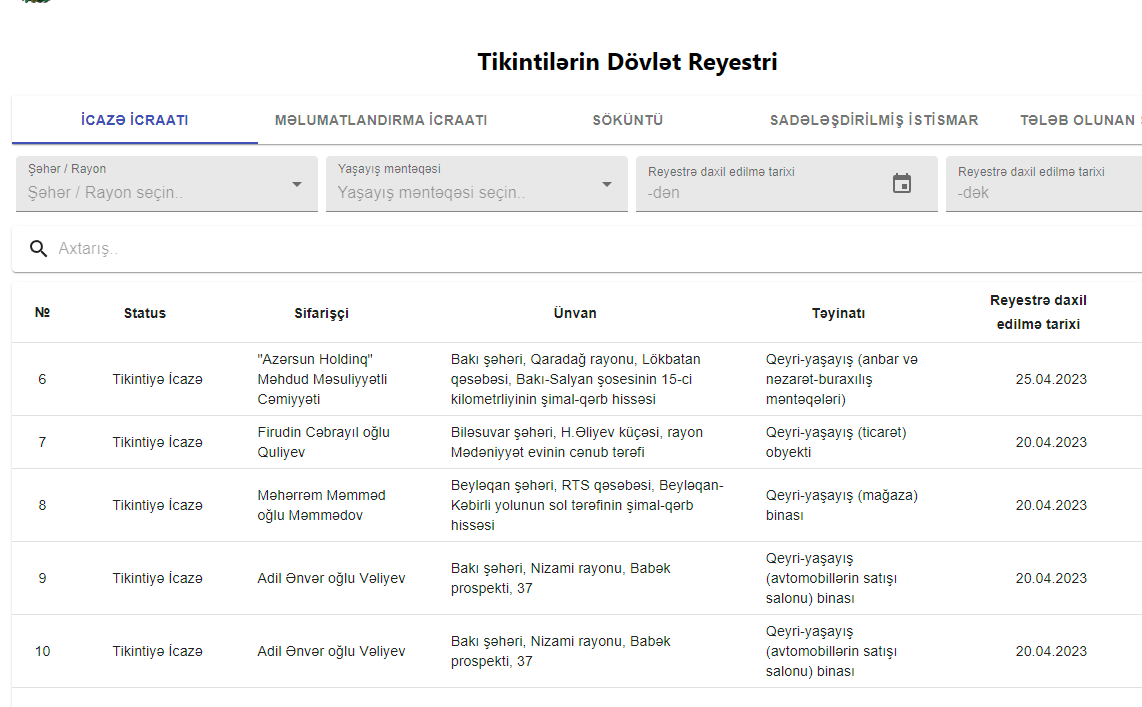The image size is (1142, 707).
Task: Click the Məhərrəm Məmməd oğlu Məmmədov row
Action: tap(321, 505)
